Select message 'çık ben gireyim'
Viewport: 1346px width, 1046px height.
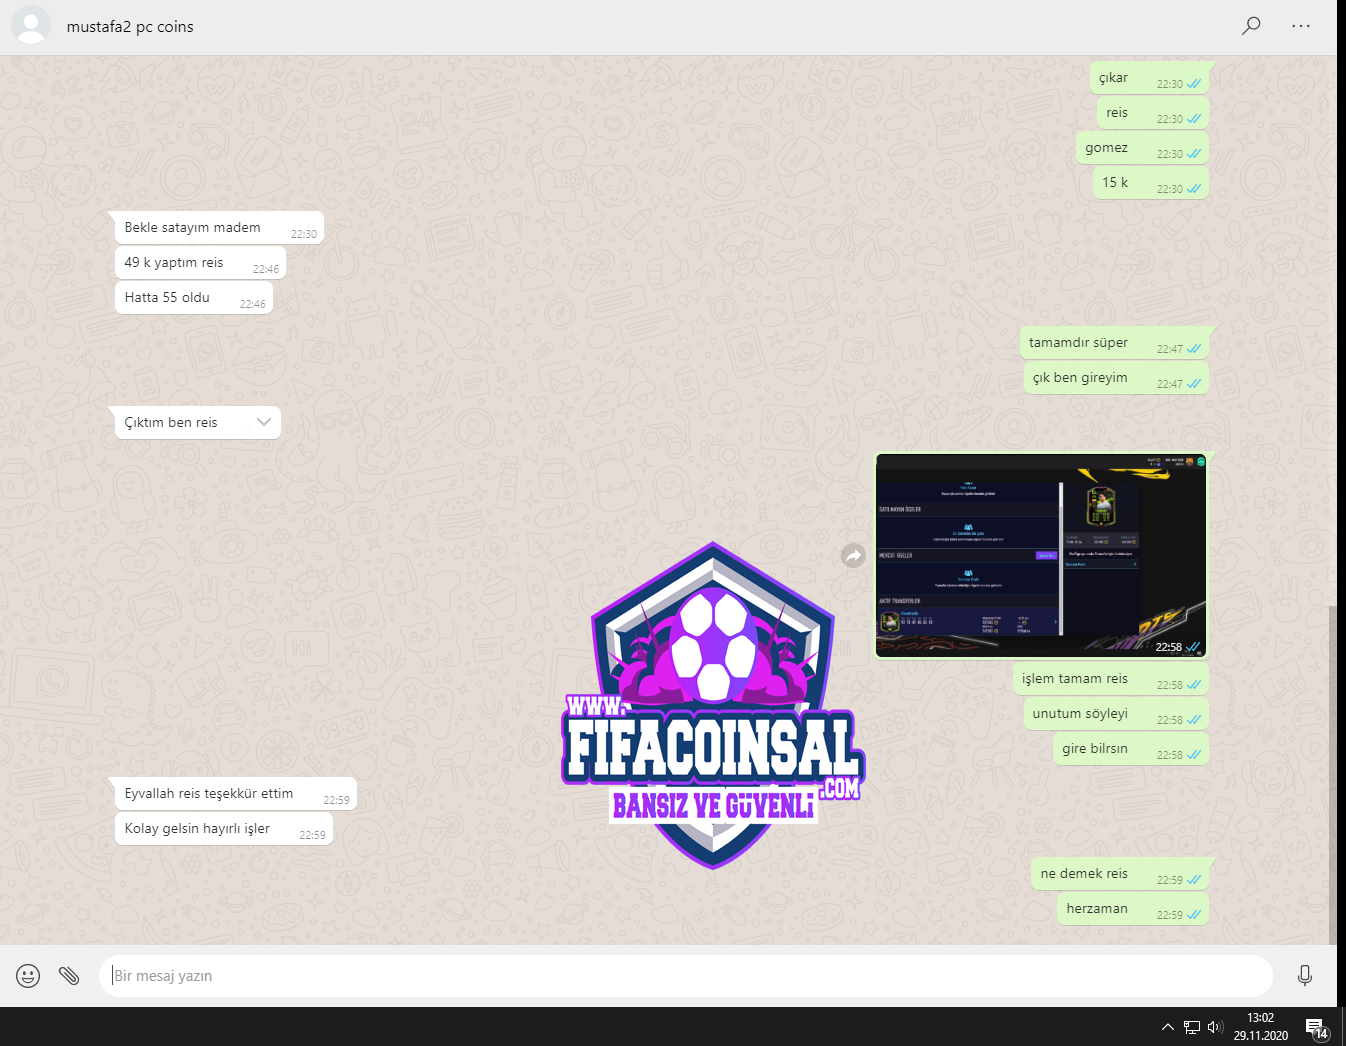(1116, 377)
